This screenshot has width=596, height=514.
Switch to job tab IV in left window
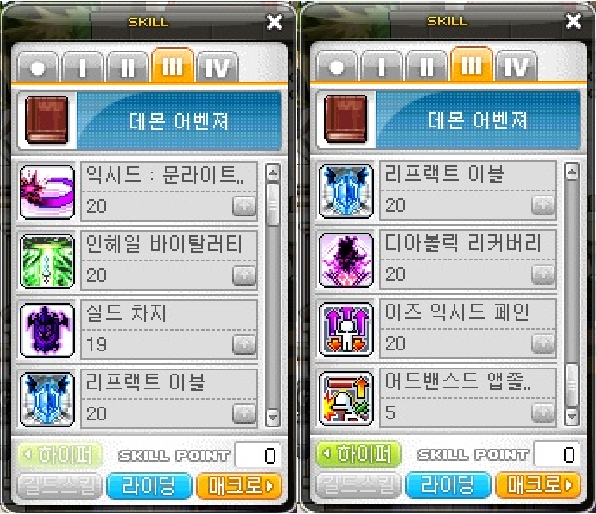click(x=217, y=67)
